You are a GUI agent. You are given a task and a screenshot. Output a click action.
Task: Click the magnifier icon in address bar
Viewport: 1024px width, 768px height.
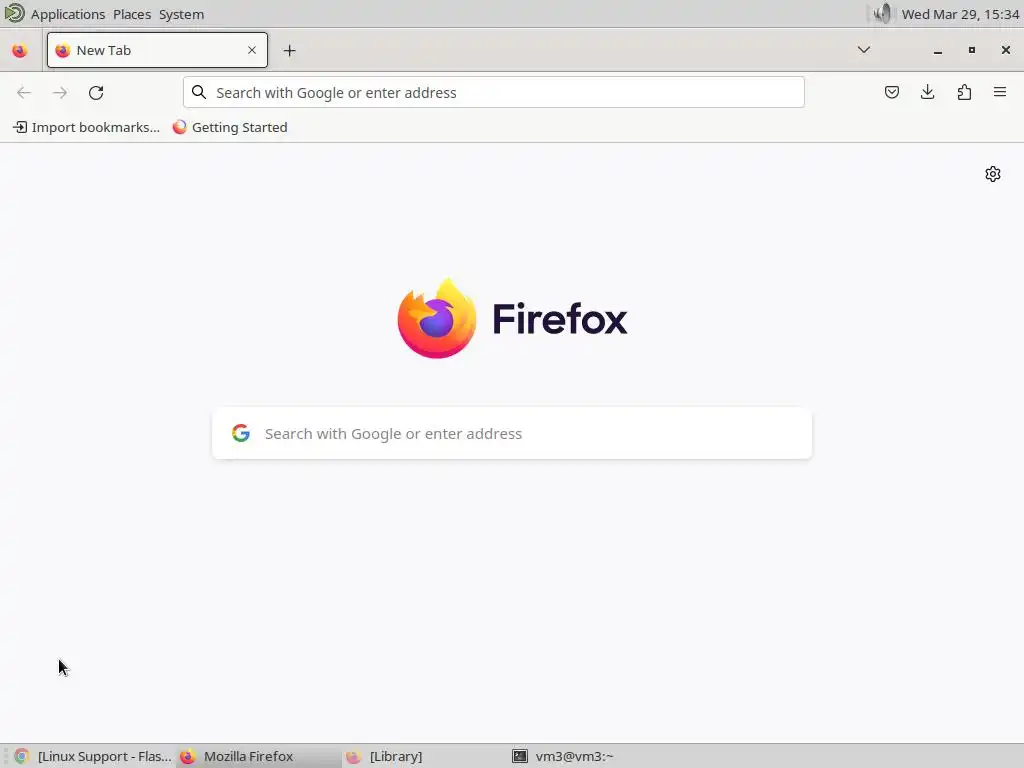(x=199, y=92)
